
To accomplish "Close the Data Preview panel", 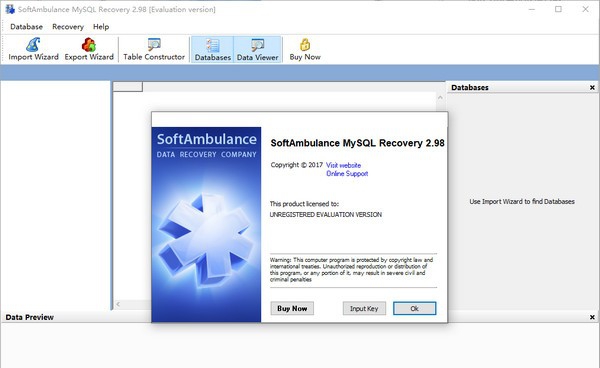I will tap(592, 317).
